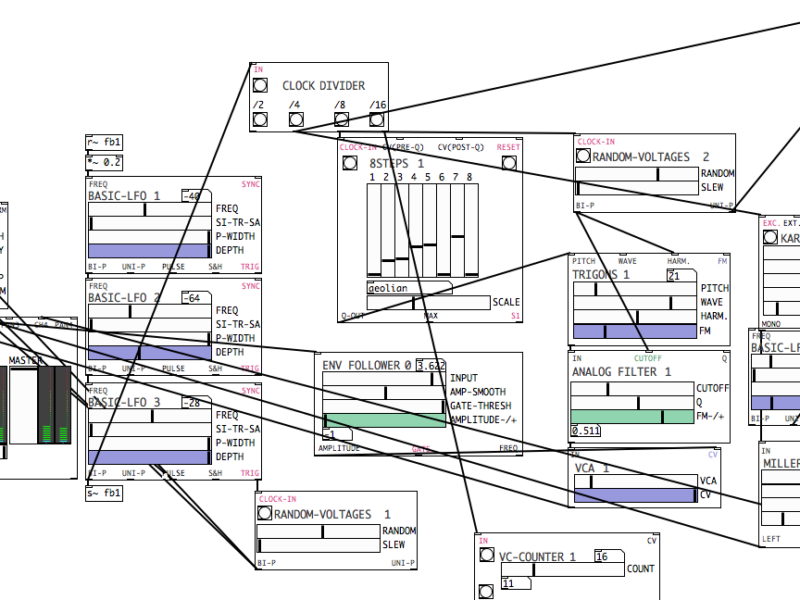Screen dimensions: 800x600
Task: Click the RANDOM-VOLTAGES 1 clock-in bang
Action: pyautogui.click(x=264, y=514)
